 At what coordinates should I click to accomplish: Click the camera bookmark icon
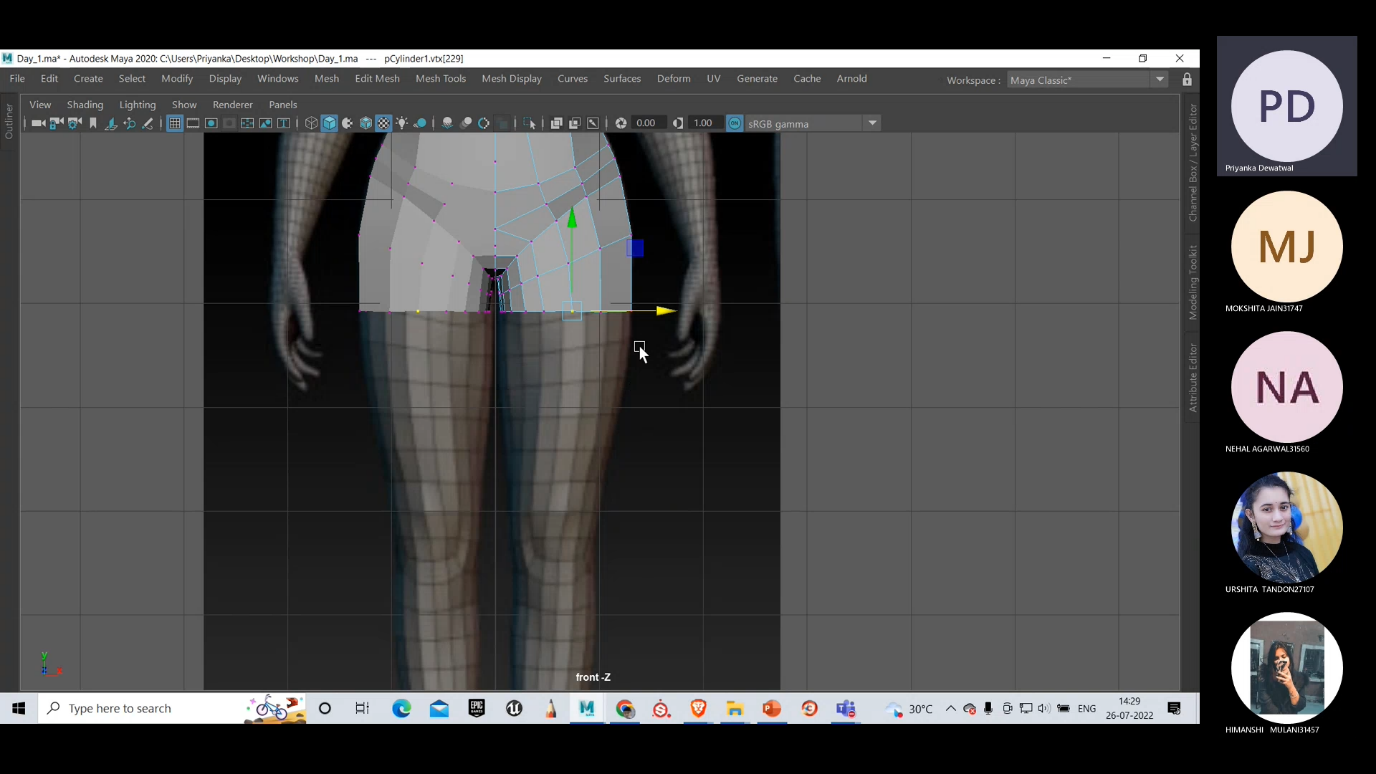(93, 123)
